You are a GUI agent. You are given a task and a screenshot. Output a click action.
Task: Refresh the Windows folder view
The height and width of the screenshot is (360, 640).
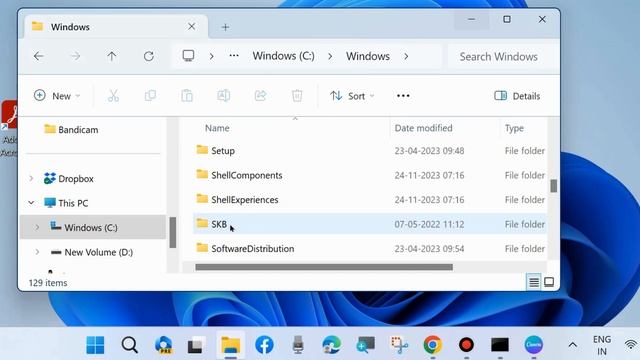(149, 56)
